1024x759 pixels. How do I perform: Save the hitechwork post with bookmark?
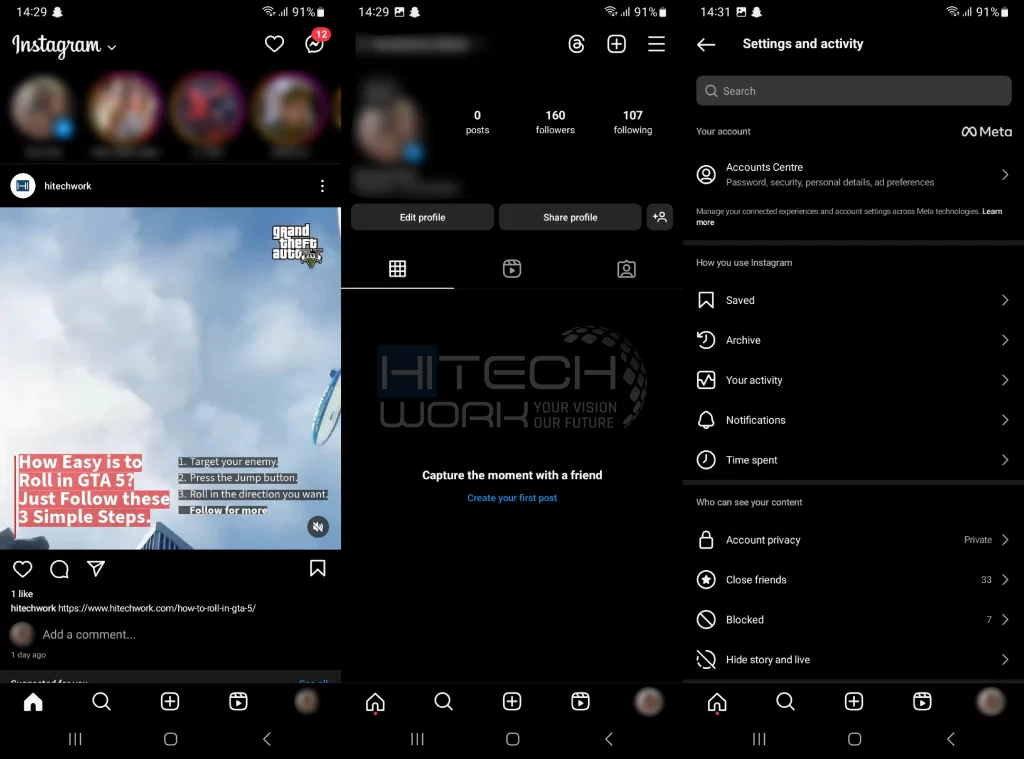317,568
